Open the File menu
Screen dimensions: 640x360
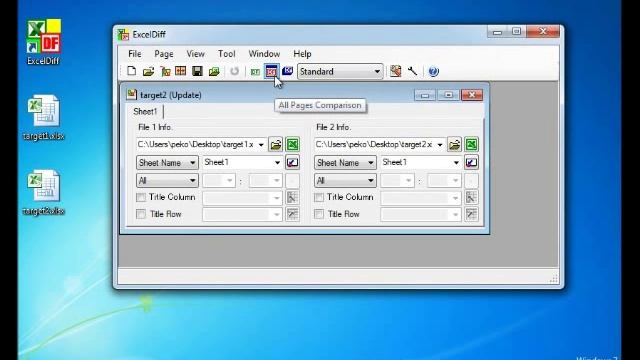click(134, 54)
